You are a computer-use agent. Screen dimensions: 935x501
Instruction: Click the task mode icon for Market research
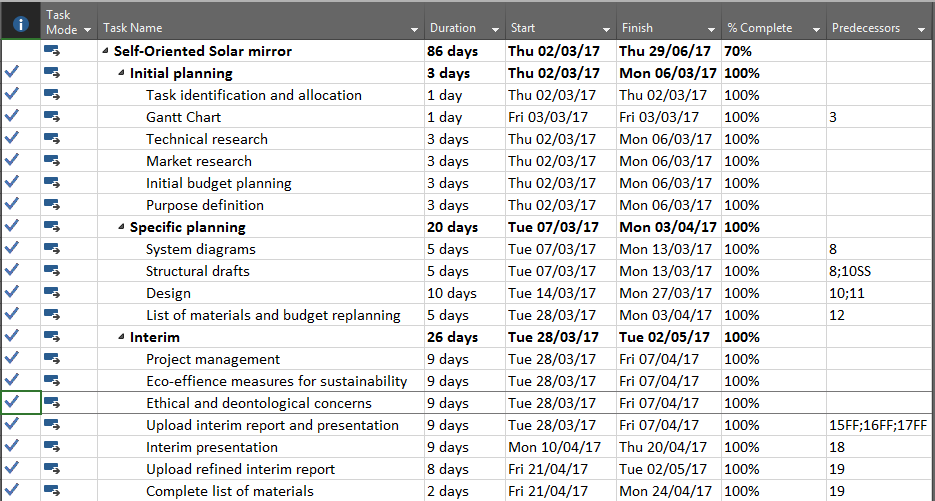click(x=52, y=161)
